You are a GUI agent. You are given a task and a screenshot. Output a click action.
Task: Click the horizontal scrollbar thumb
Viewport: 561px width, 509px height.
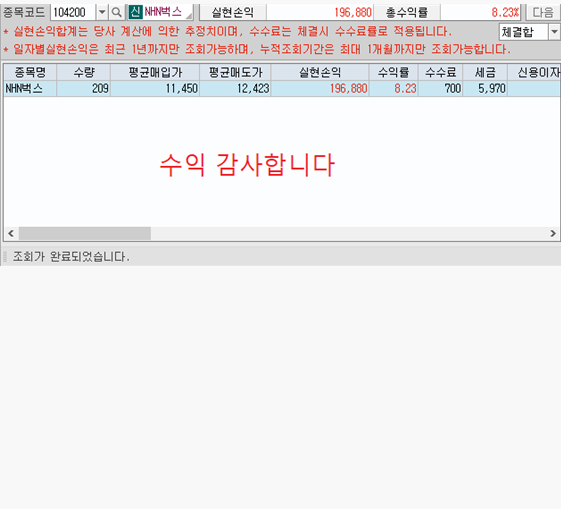tap(85, 234)
